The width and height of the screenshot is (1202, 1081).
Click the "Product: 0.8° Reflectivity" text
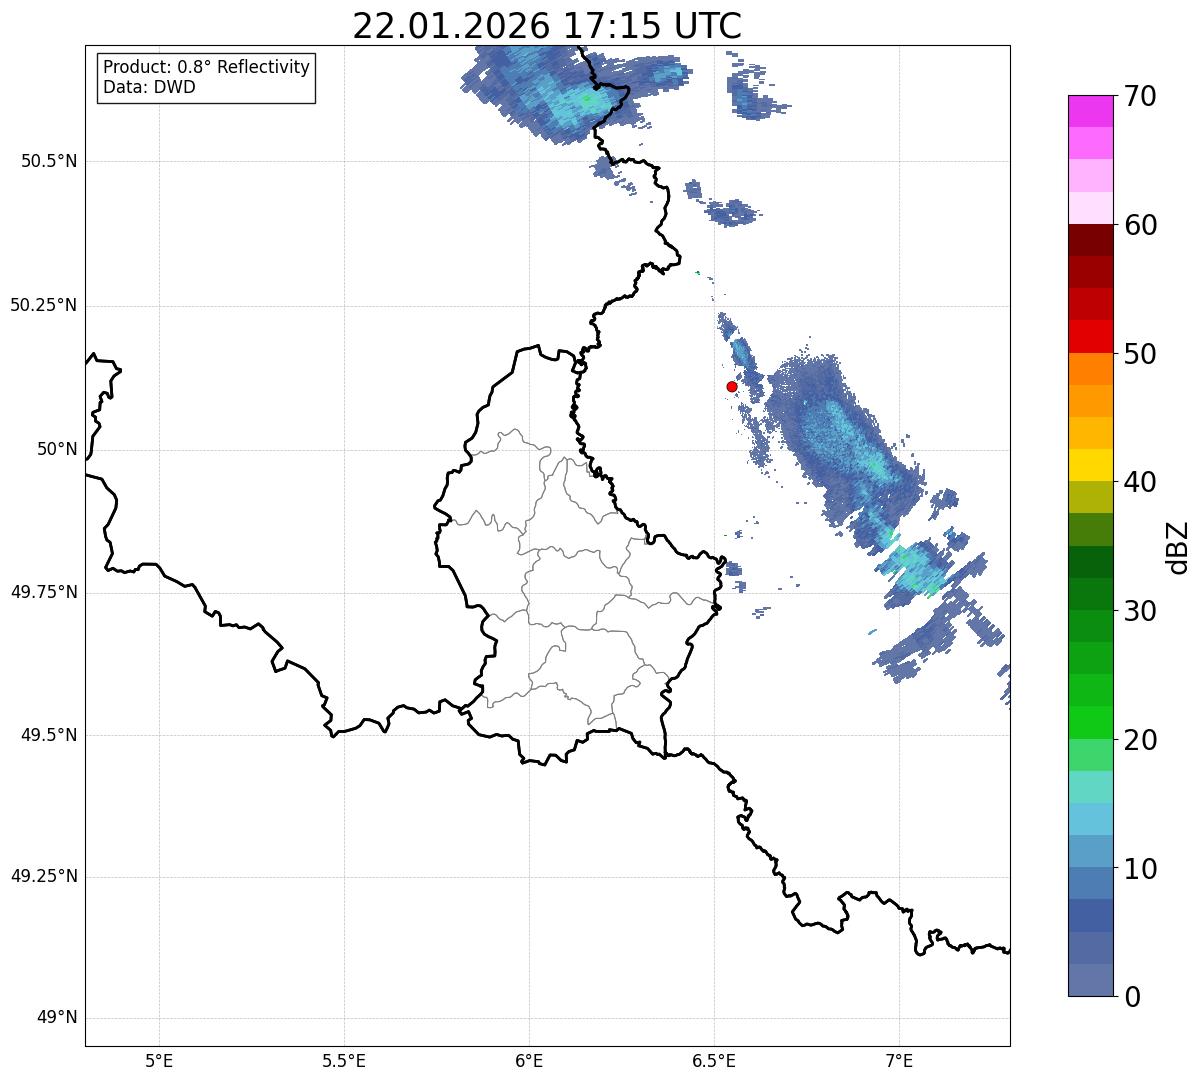[207, 67]
